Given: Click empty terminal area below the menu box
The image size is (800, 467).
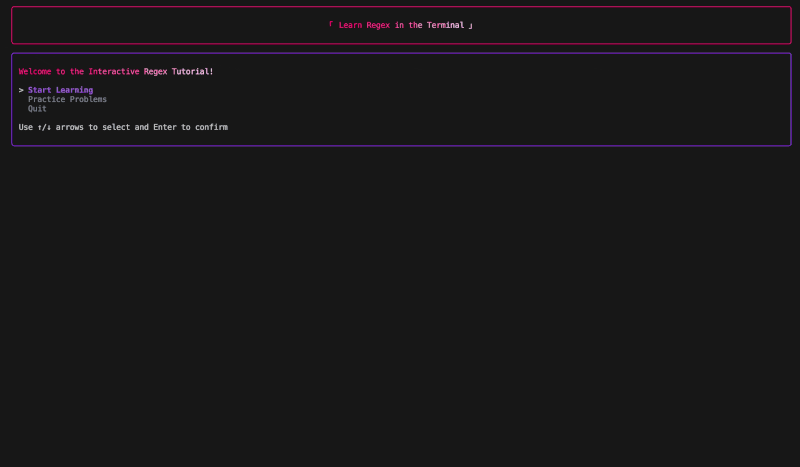Looking at the screenshot, I should 400,300.
